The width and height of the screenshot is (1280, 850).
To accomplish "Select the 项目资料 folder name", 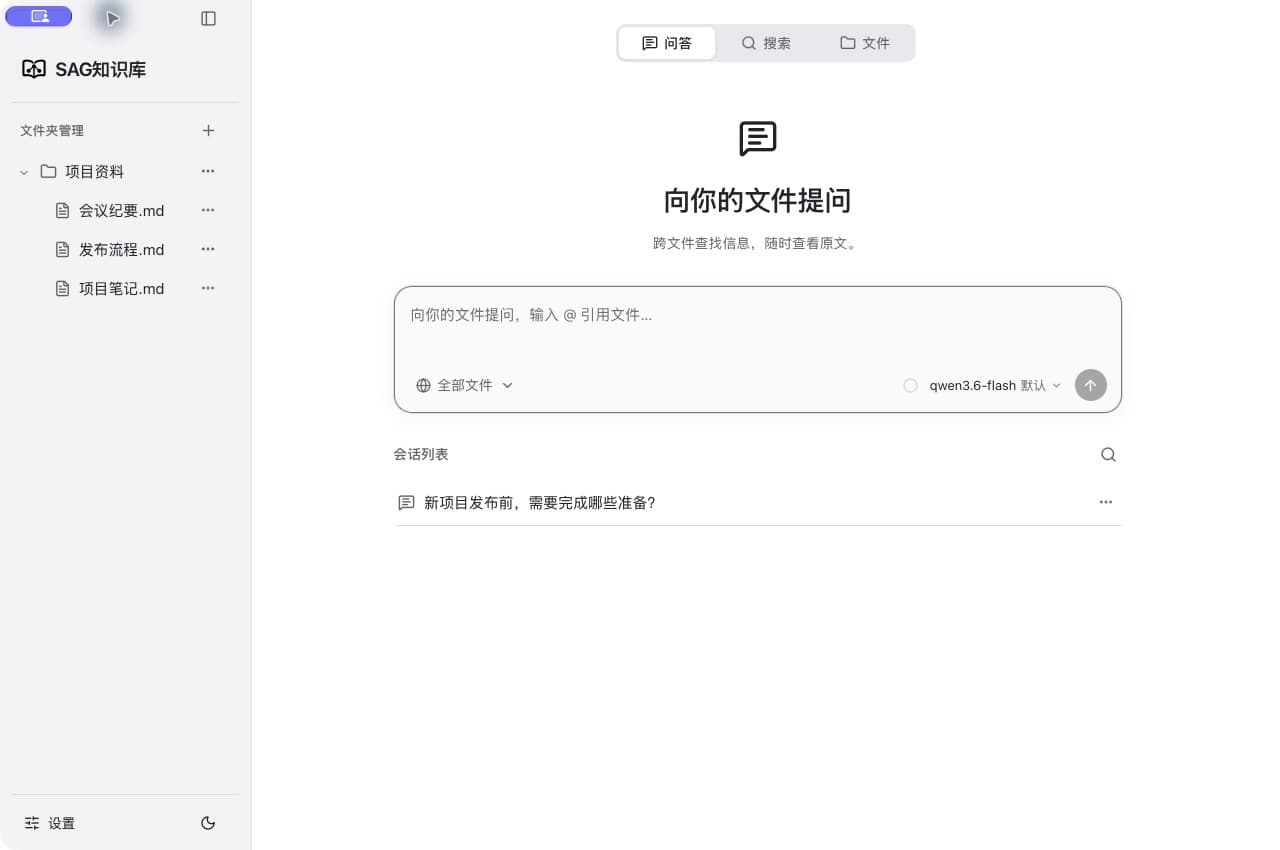I will (95, 171).
